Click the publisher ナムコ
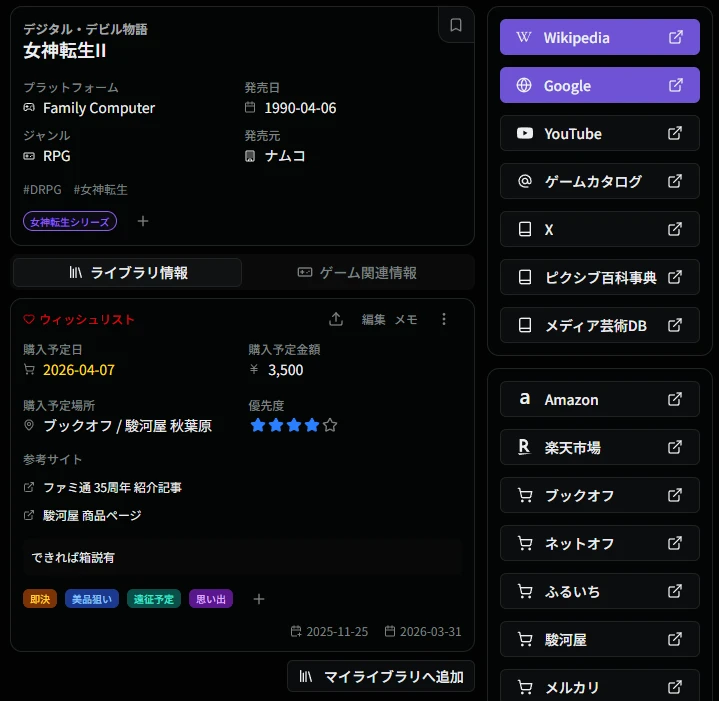The width and height of the screenshot is (719, 701). (285, 156)
